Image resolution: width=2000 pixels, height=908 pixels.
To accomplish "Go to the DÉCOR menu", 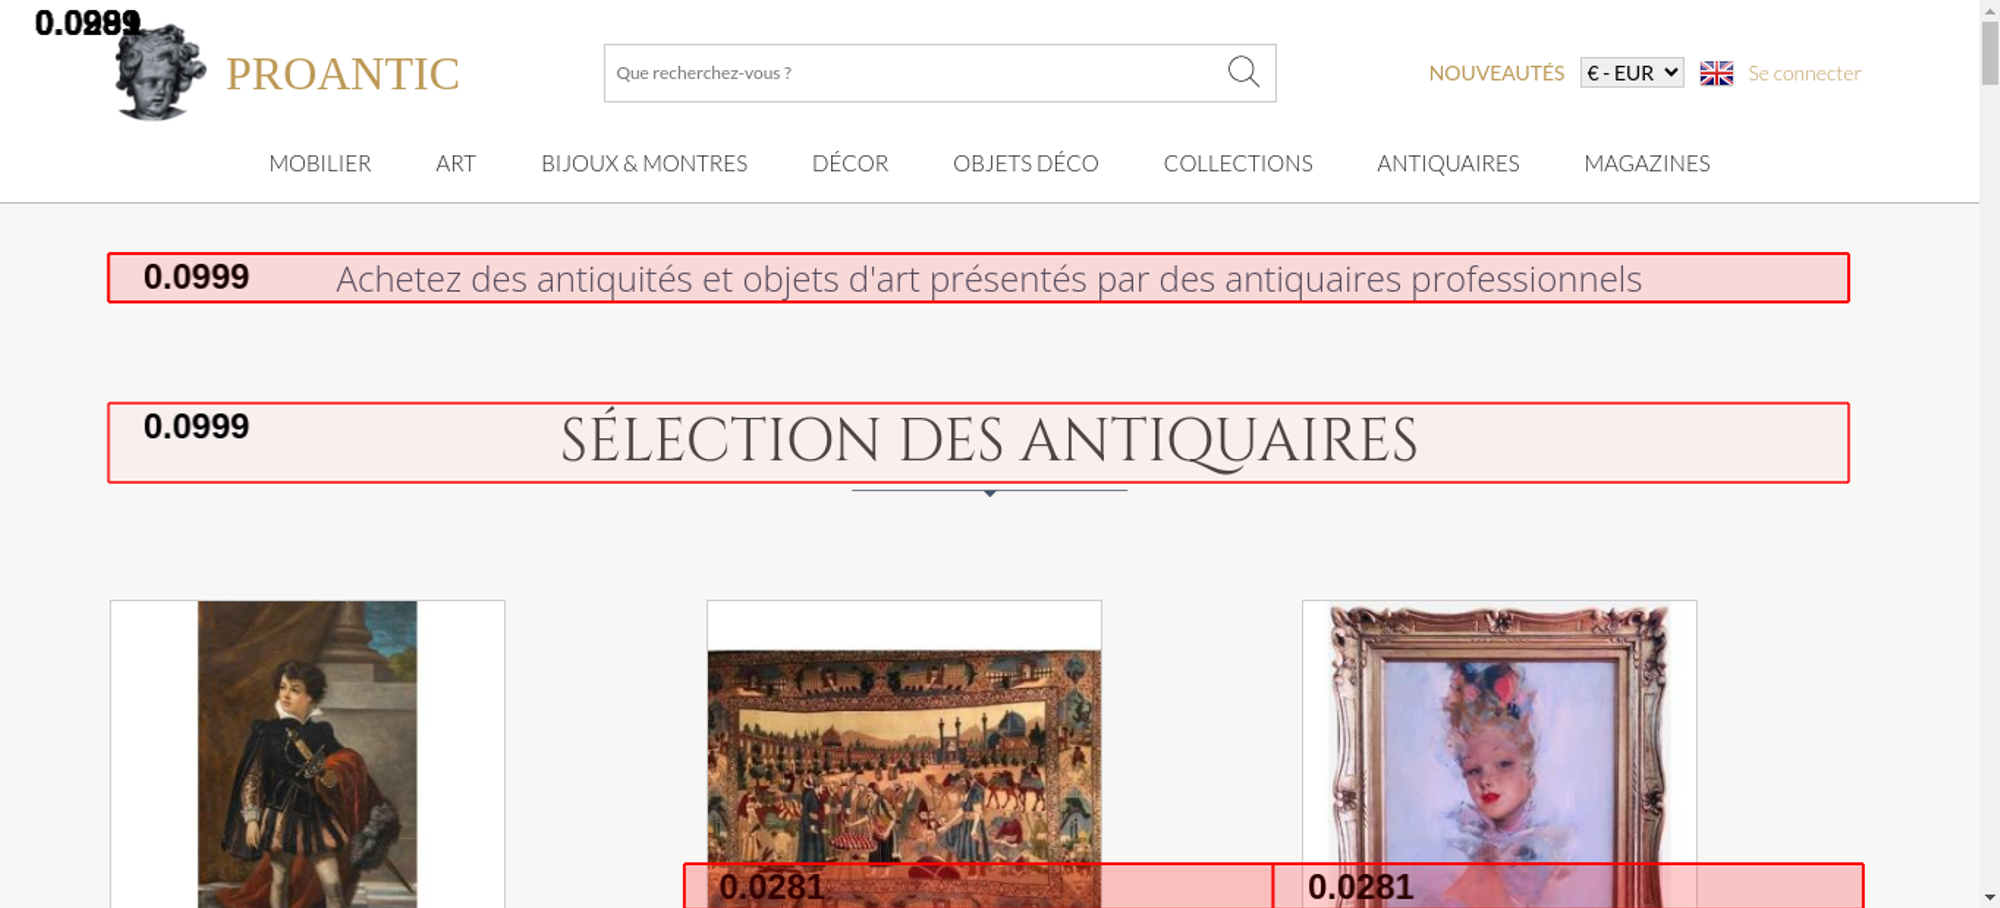I will [x=850, y=163].
